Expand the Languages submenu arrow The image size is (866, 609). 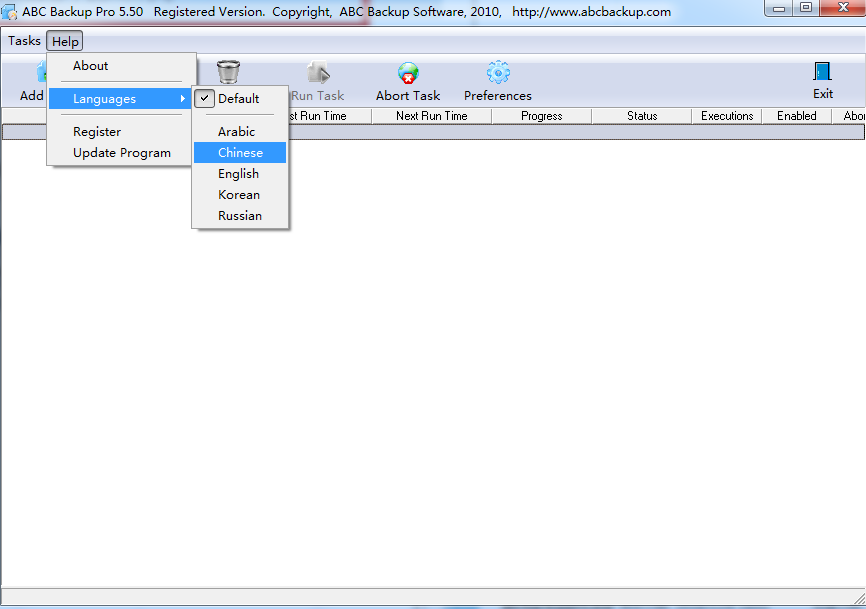tap(182, 99)
